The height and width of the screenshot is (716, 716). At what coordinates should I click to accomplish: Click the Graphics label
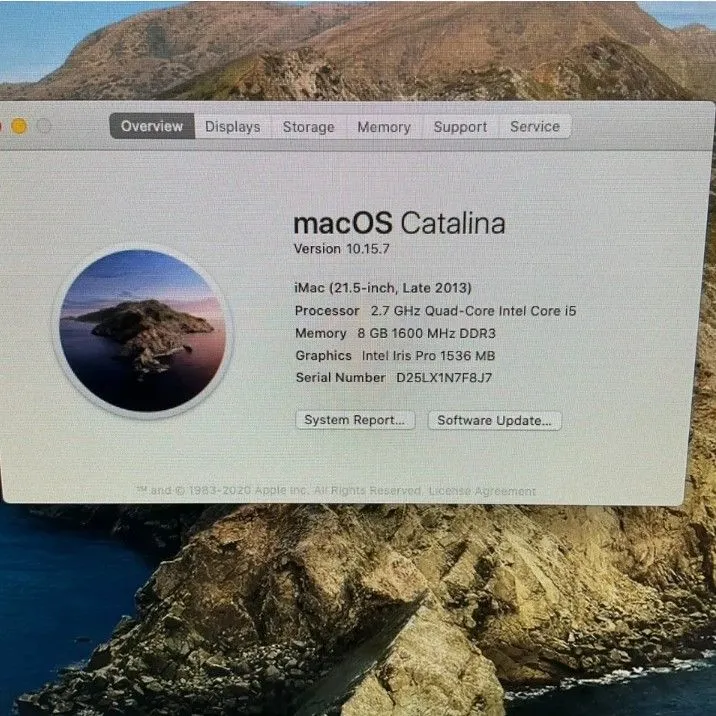click(x=323, y=355)
